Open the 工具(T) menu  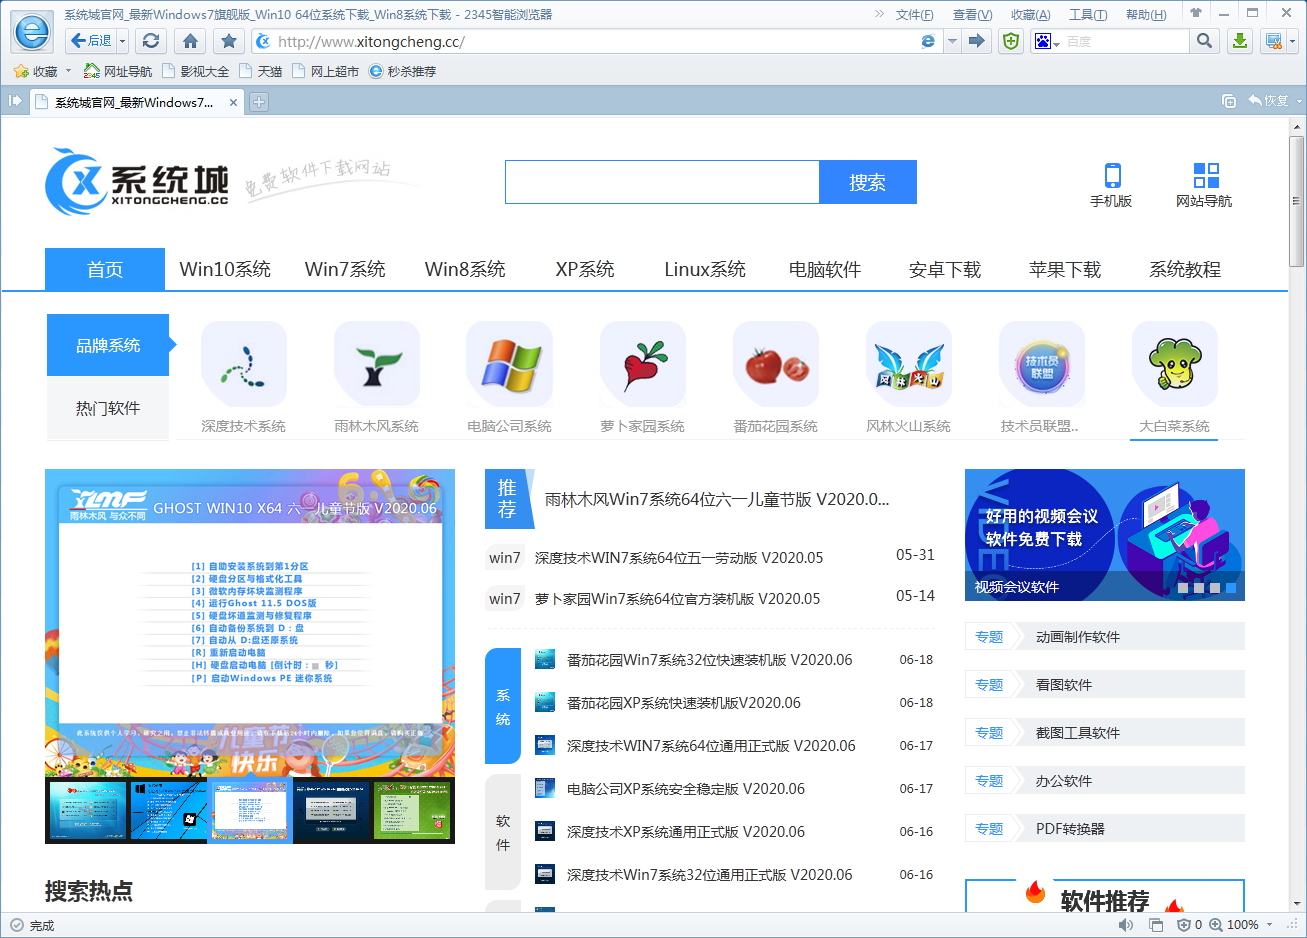pyautogui.click(x=1088, y=14)
